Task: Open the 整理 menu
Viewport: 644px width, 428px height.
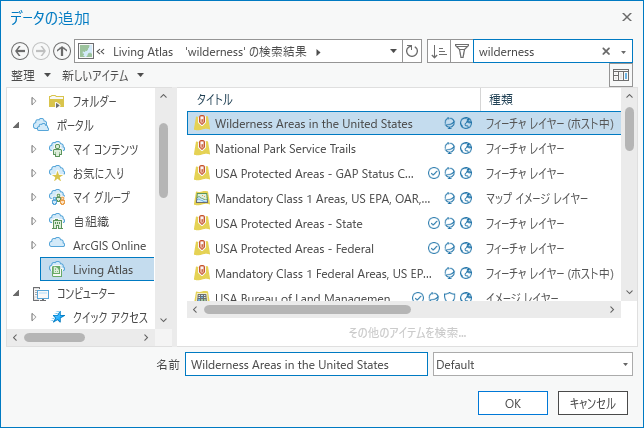Action: [x=29, y=76]
